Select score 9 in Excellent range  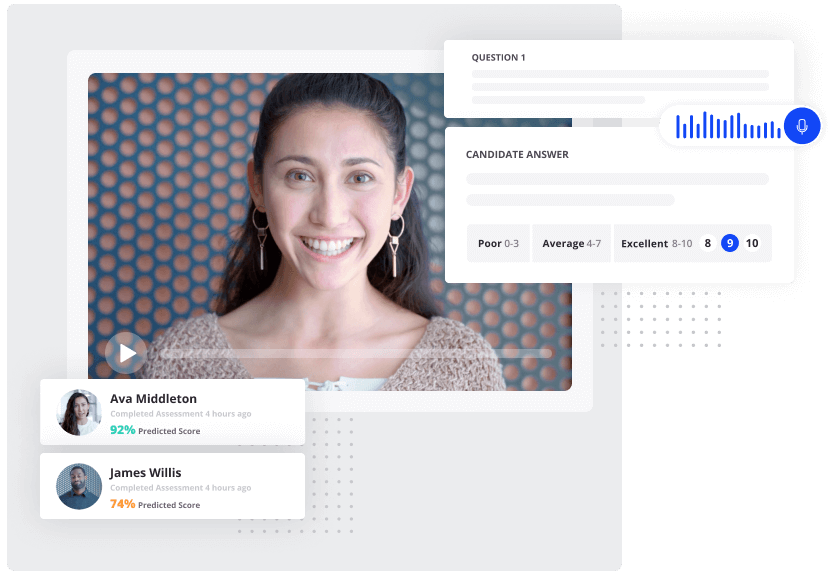[730, 243]
